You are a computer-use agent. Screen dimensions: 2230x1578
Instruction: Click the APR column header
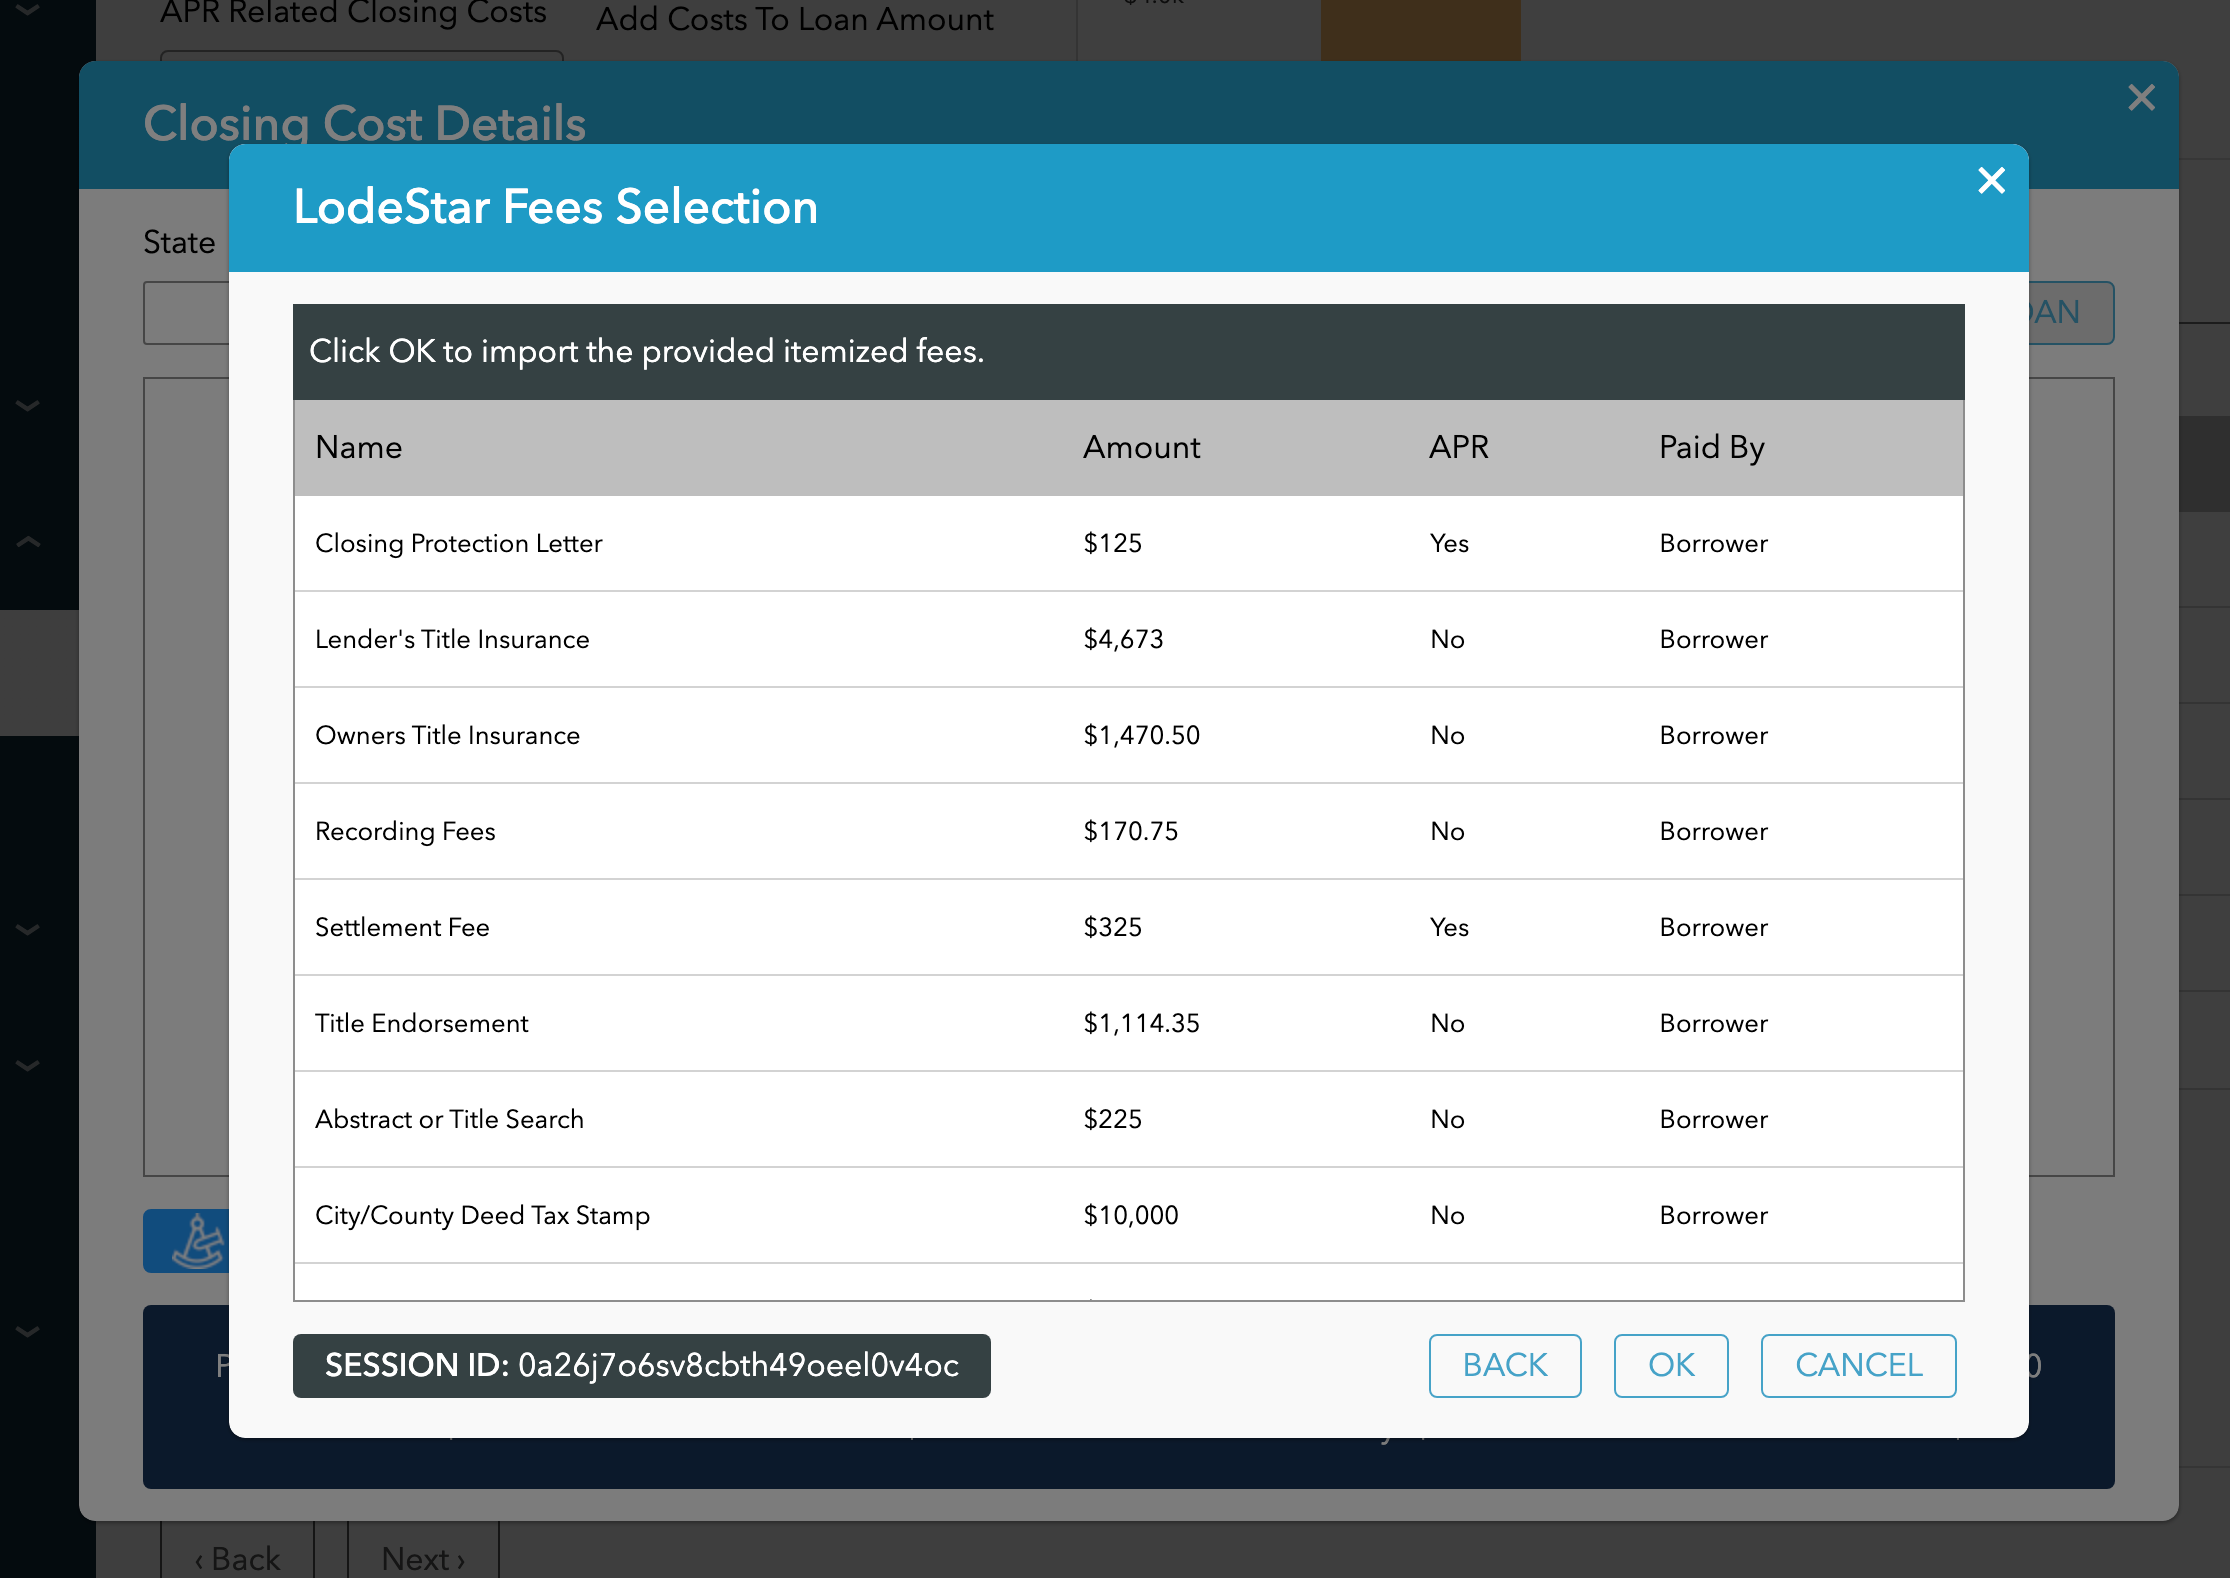[x=1458, y=447]
